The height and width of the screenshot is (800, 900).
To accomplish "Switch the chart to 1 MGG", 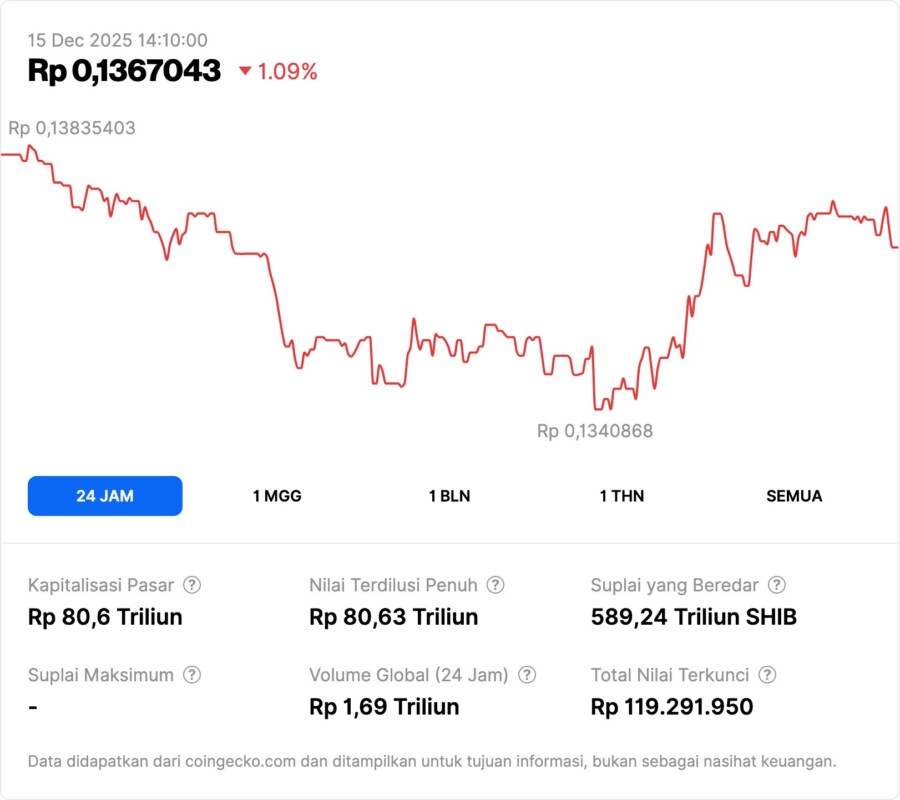I will [x=277, y=496].
